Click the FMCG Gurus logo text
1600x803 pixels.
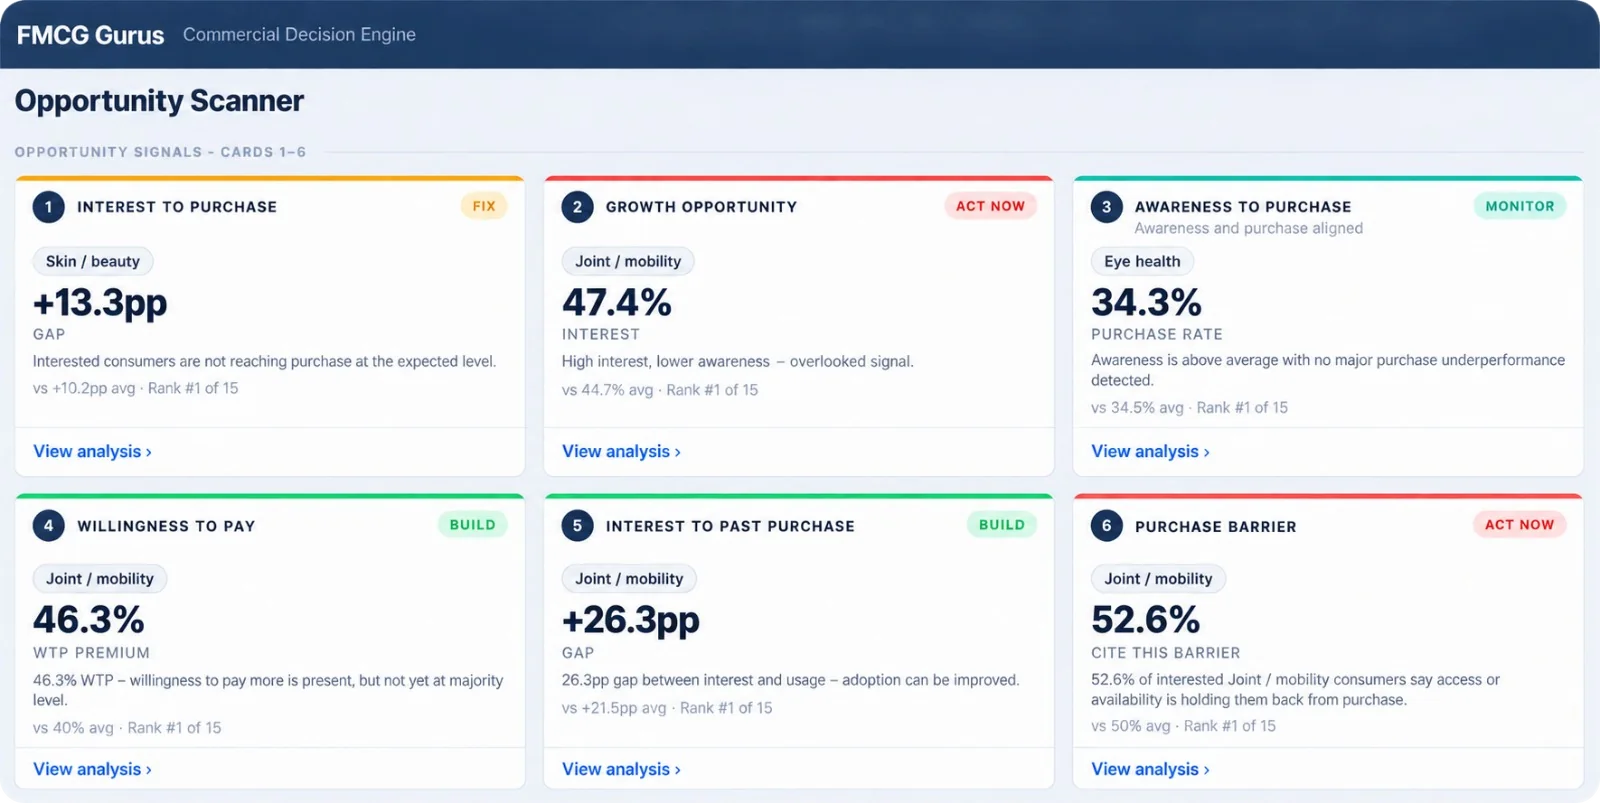coord(90,35)
